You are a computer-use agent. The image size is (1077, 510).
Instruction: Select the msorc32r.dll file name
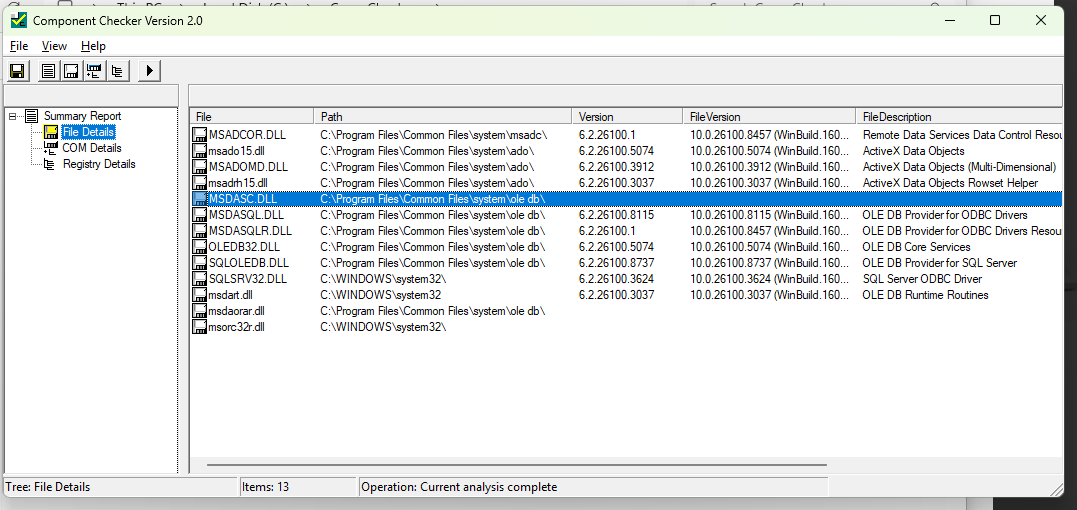click(x=237, y=327)
